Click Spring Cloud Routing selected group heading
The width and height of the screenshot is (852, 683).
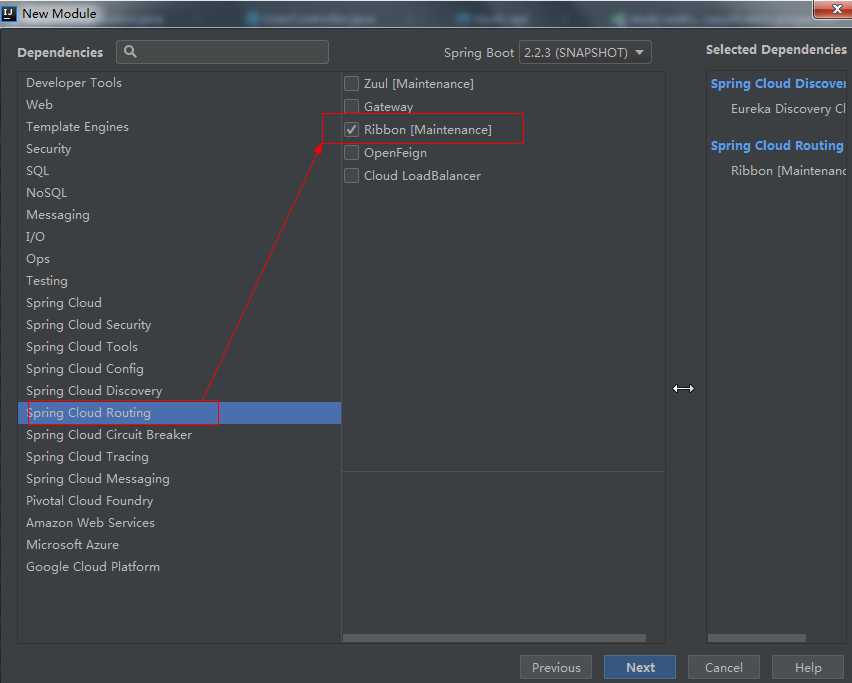(777, 146)
